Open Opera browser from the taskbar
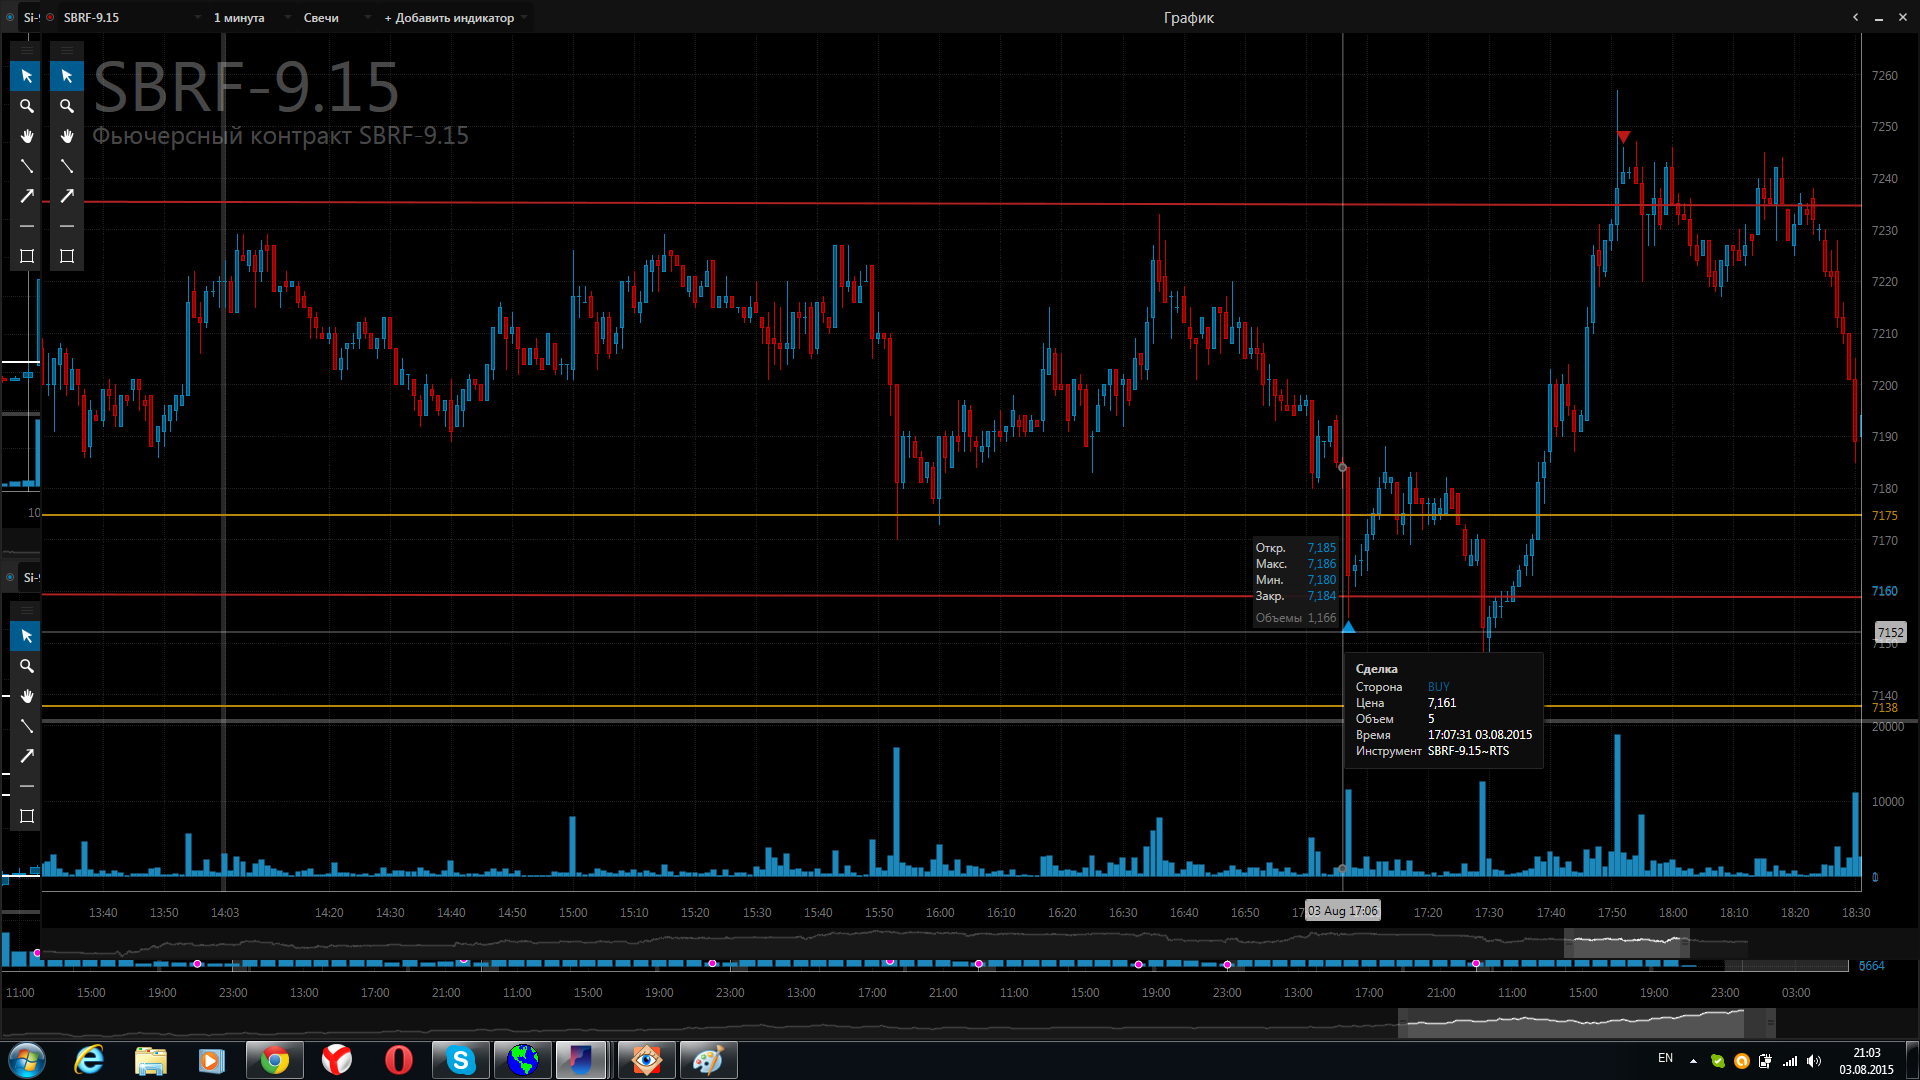 click(398, 1060)
